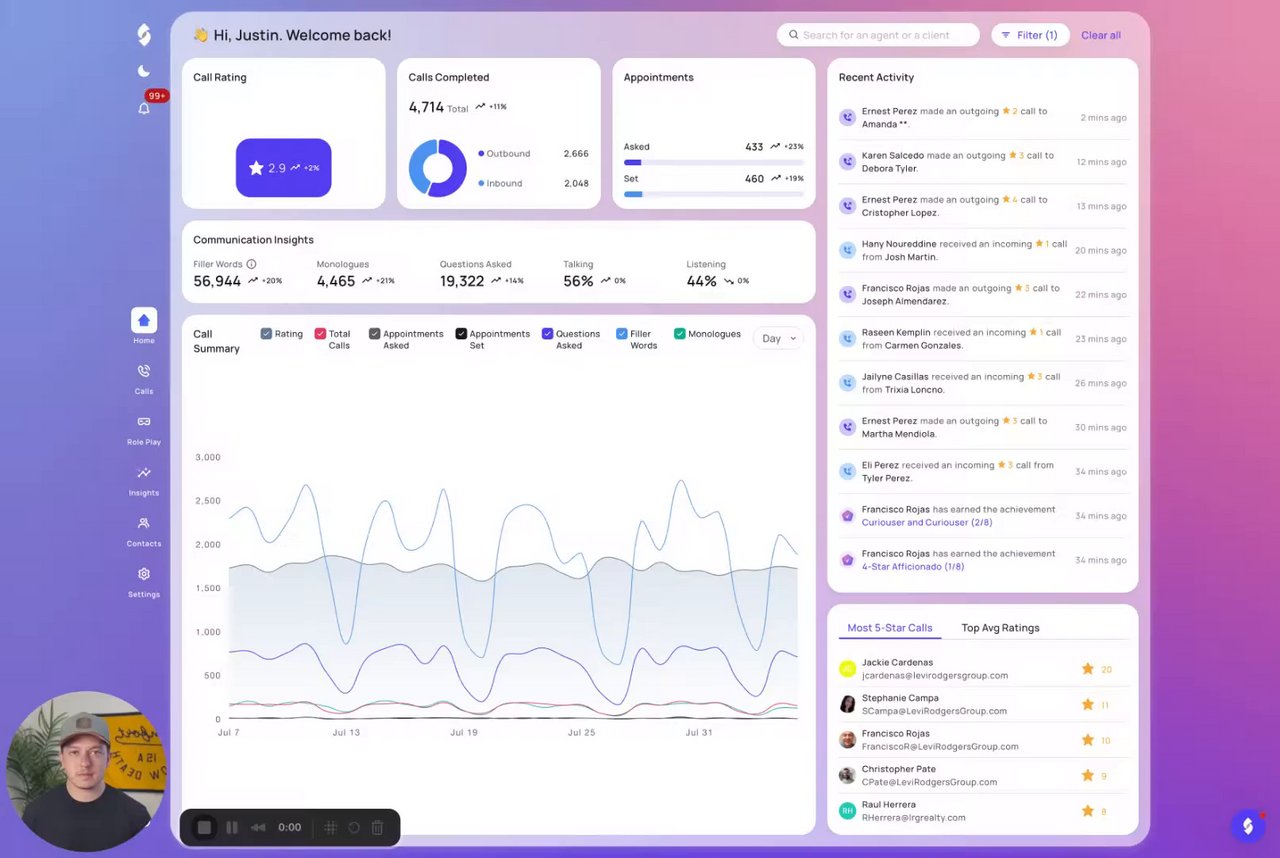This screenshot has height=858, width=1280.
Task: Toggle the Total Calls checkbox
Action: [x=320, y=334]
